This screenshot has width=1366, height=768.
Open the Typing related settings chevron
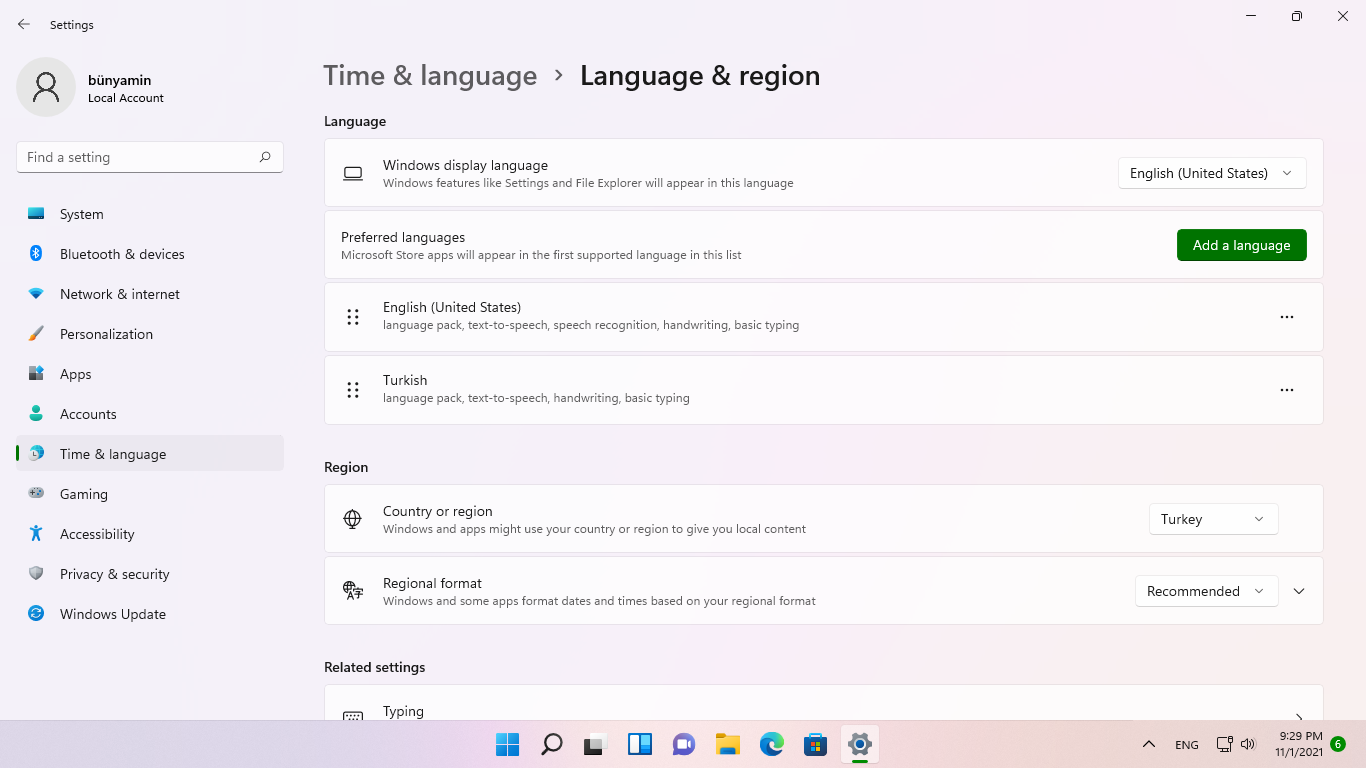1299,716
